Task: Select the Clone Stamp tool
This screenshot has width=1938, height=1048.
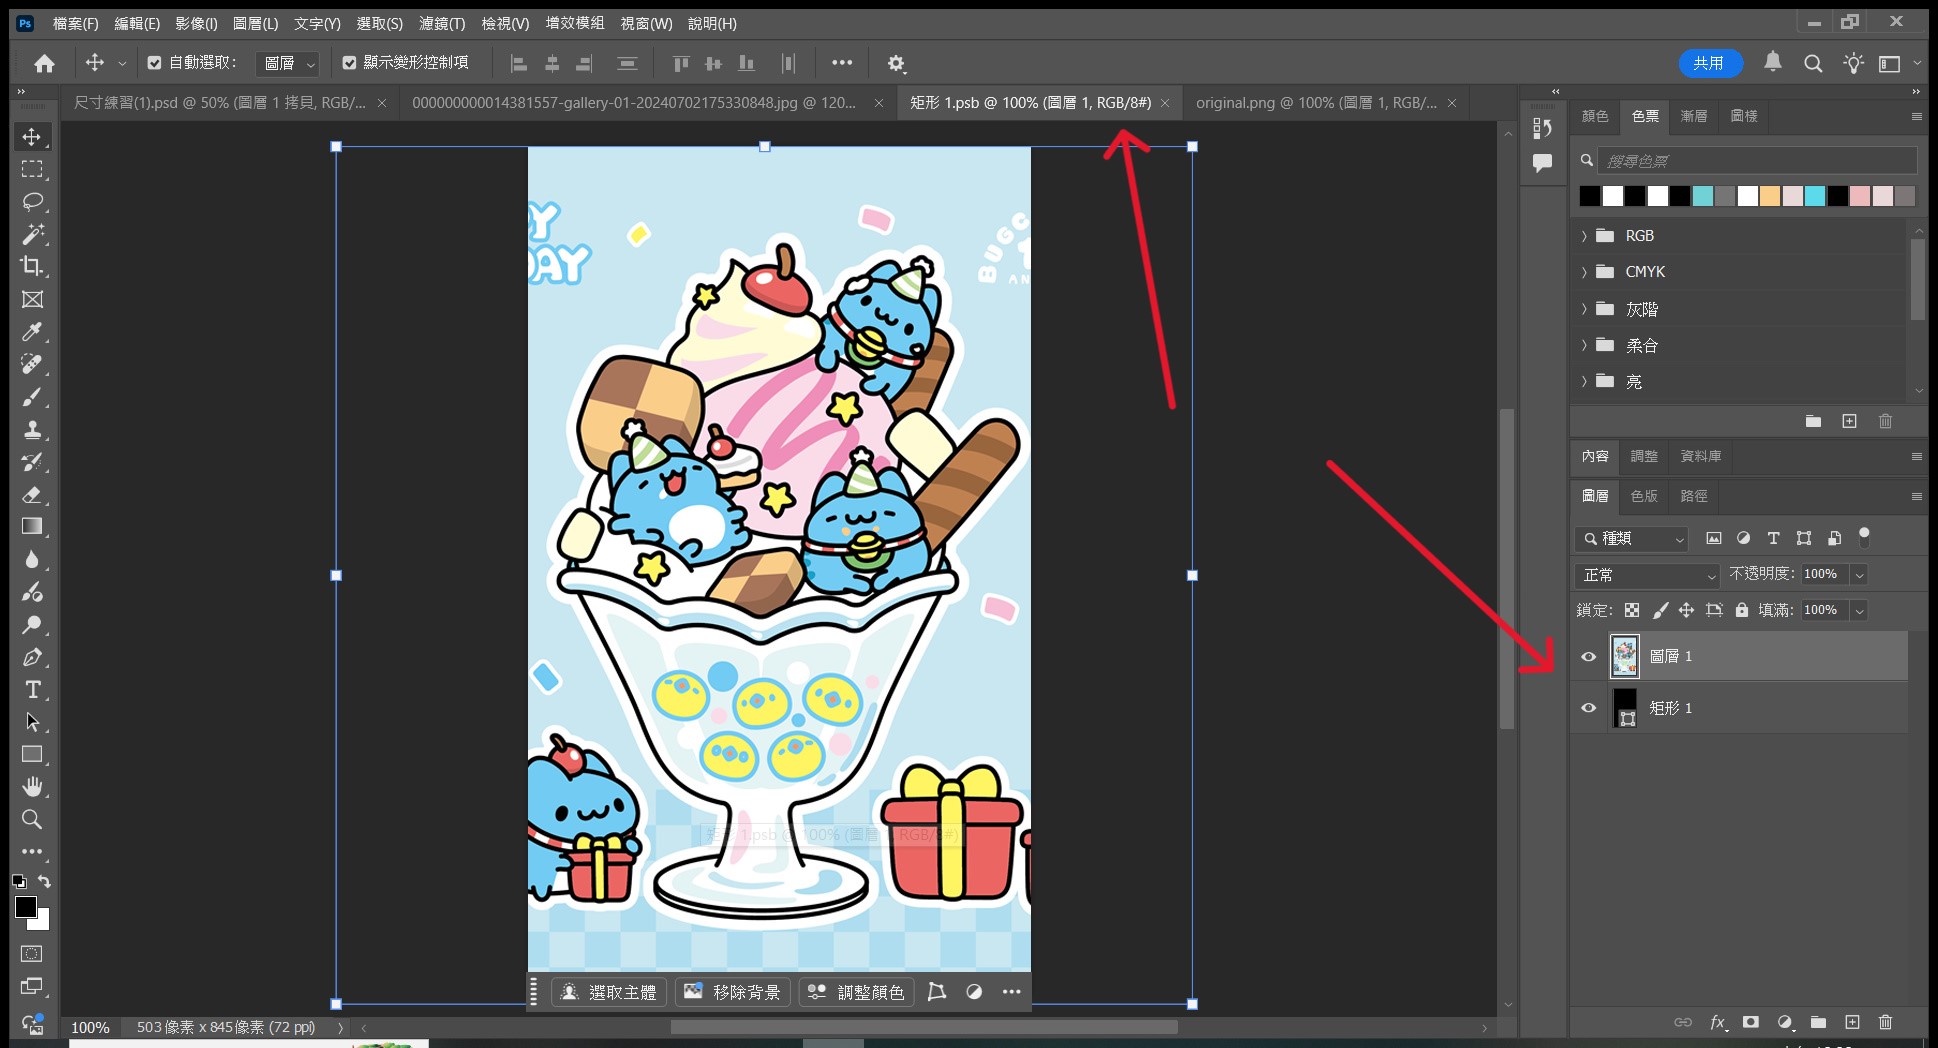Action: (x=32, y=429)
